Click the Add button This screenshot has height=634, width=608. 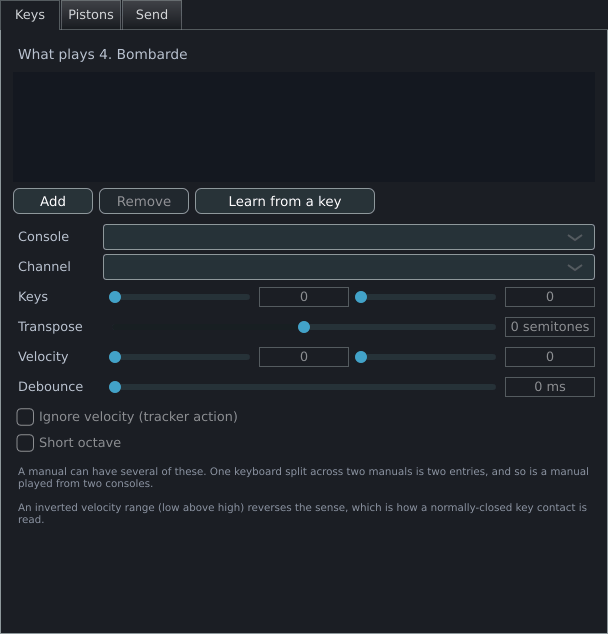pos(53,201)
